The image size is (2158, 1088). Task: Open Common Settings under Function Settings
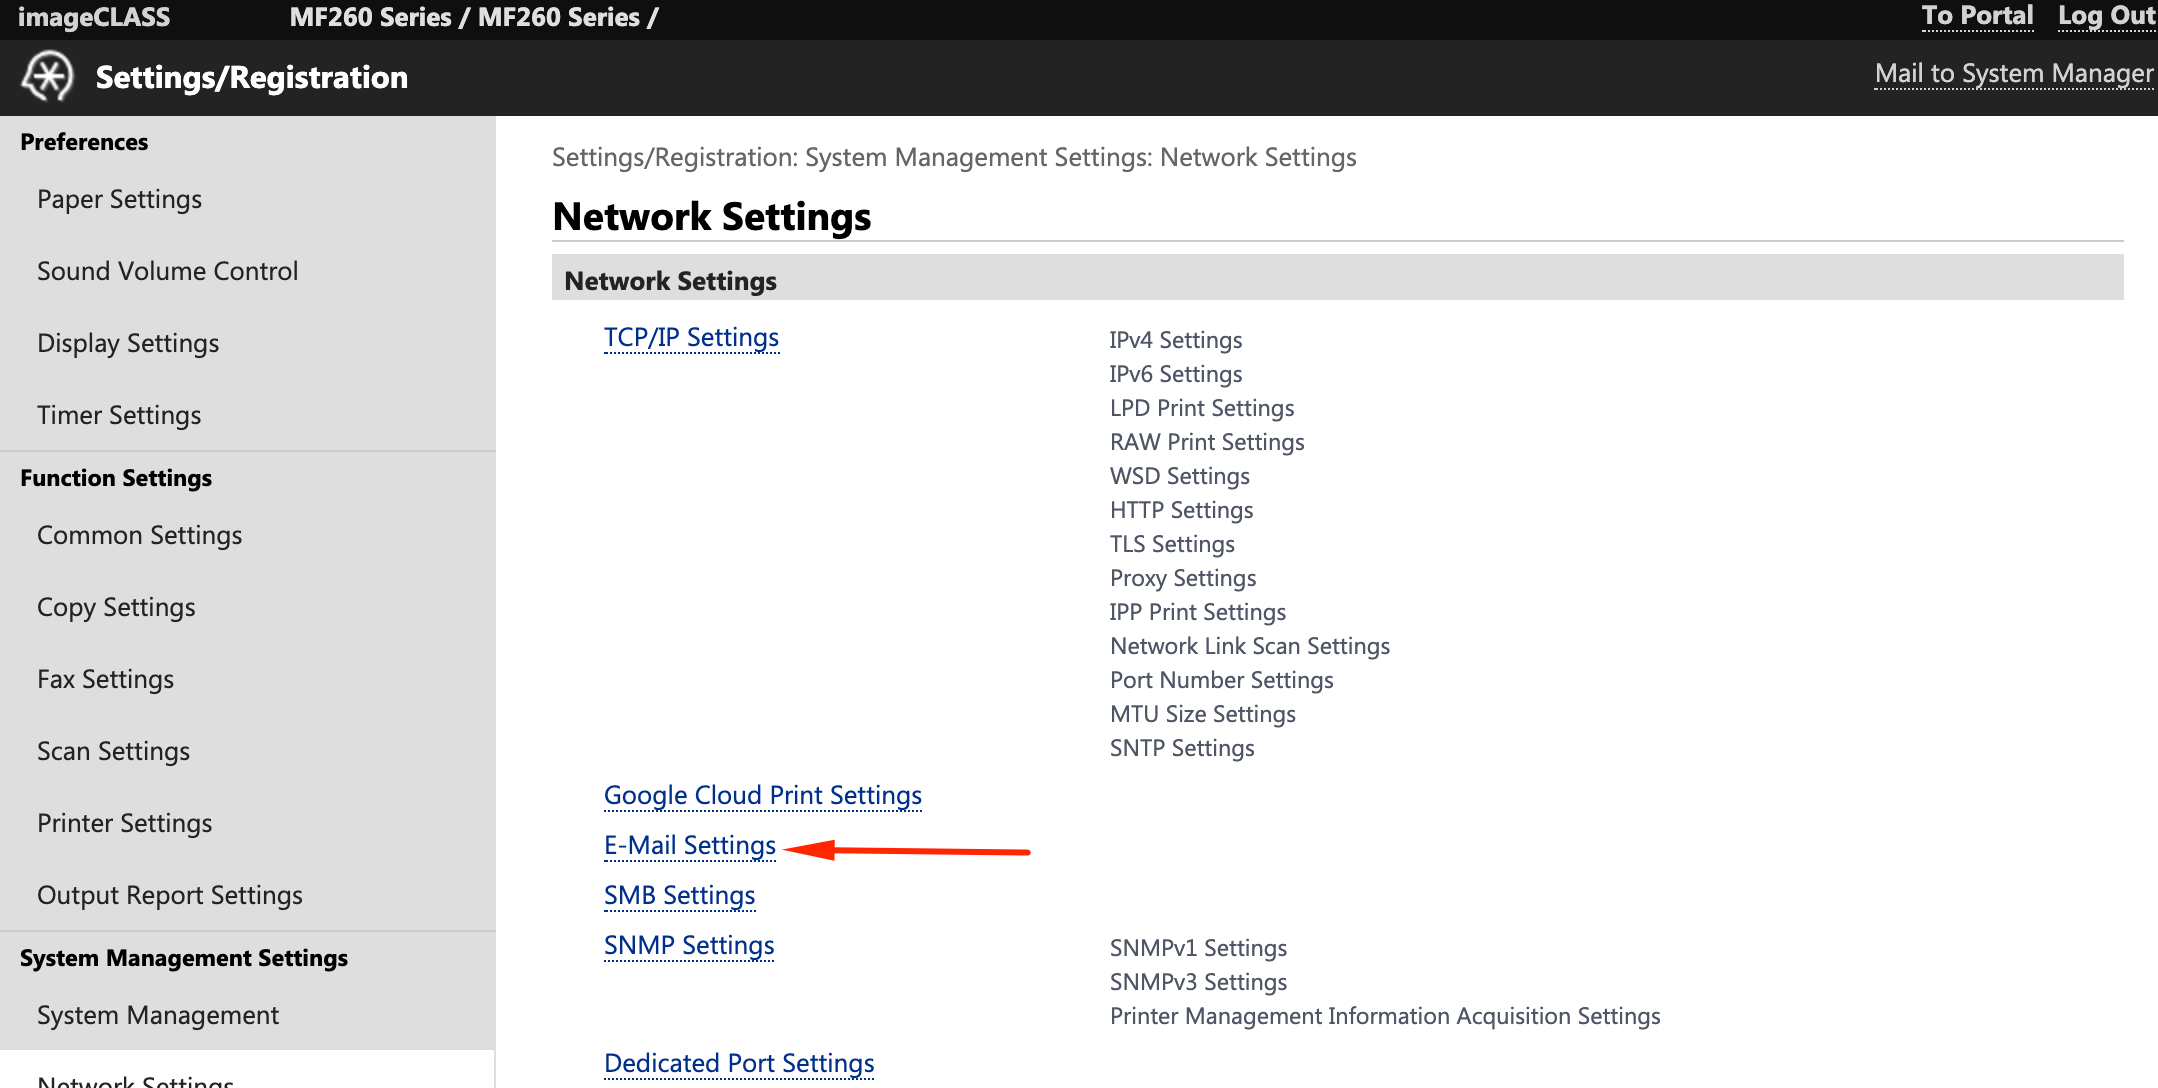[x=139, y=535]
